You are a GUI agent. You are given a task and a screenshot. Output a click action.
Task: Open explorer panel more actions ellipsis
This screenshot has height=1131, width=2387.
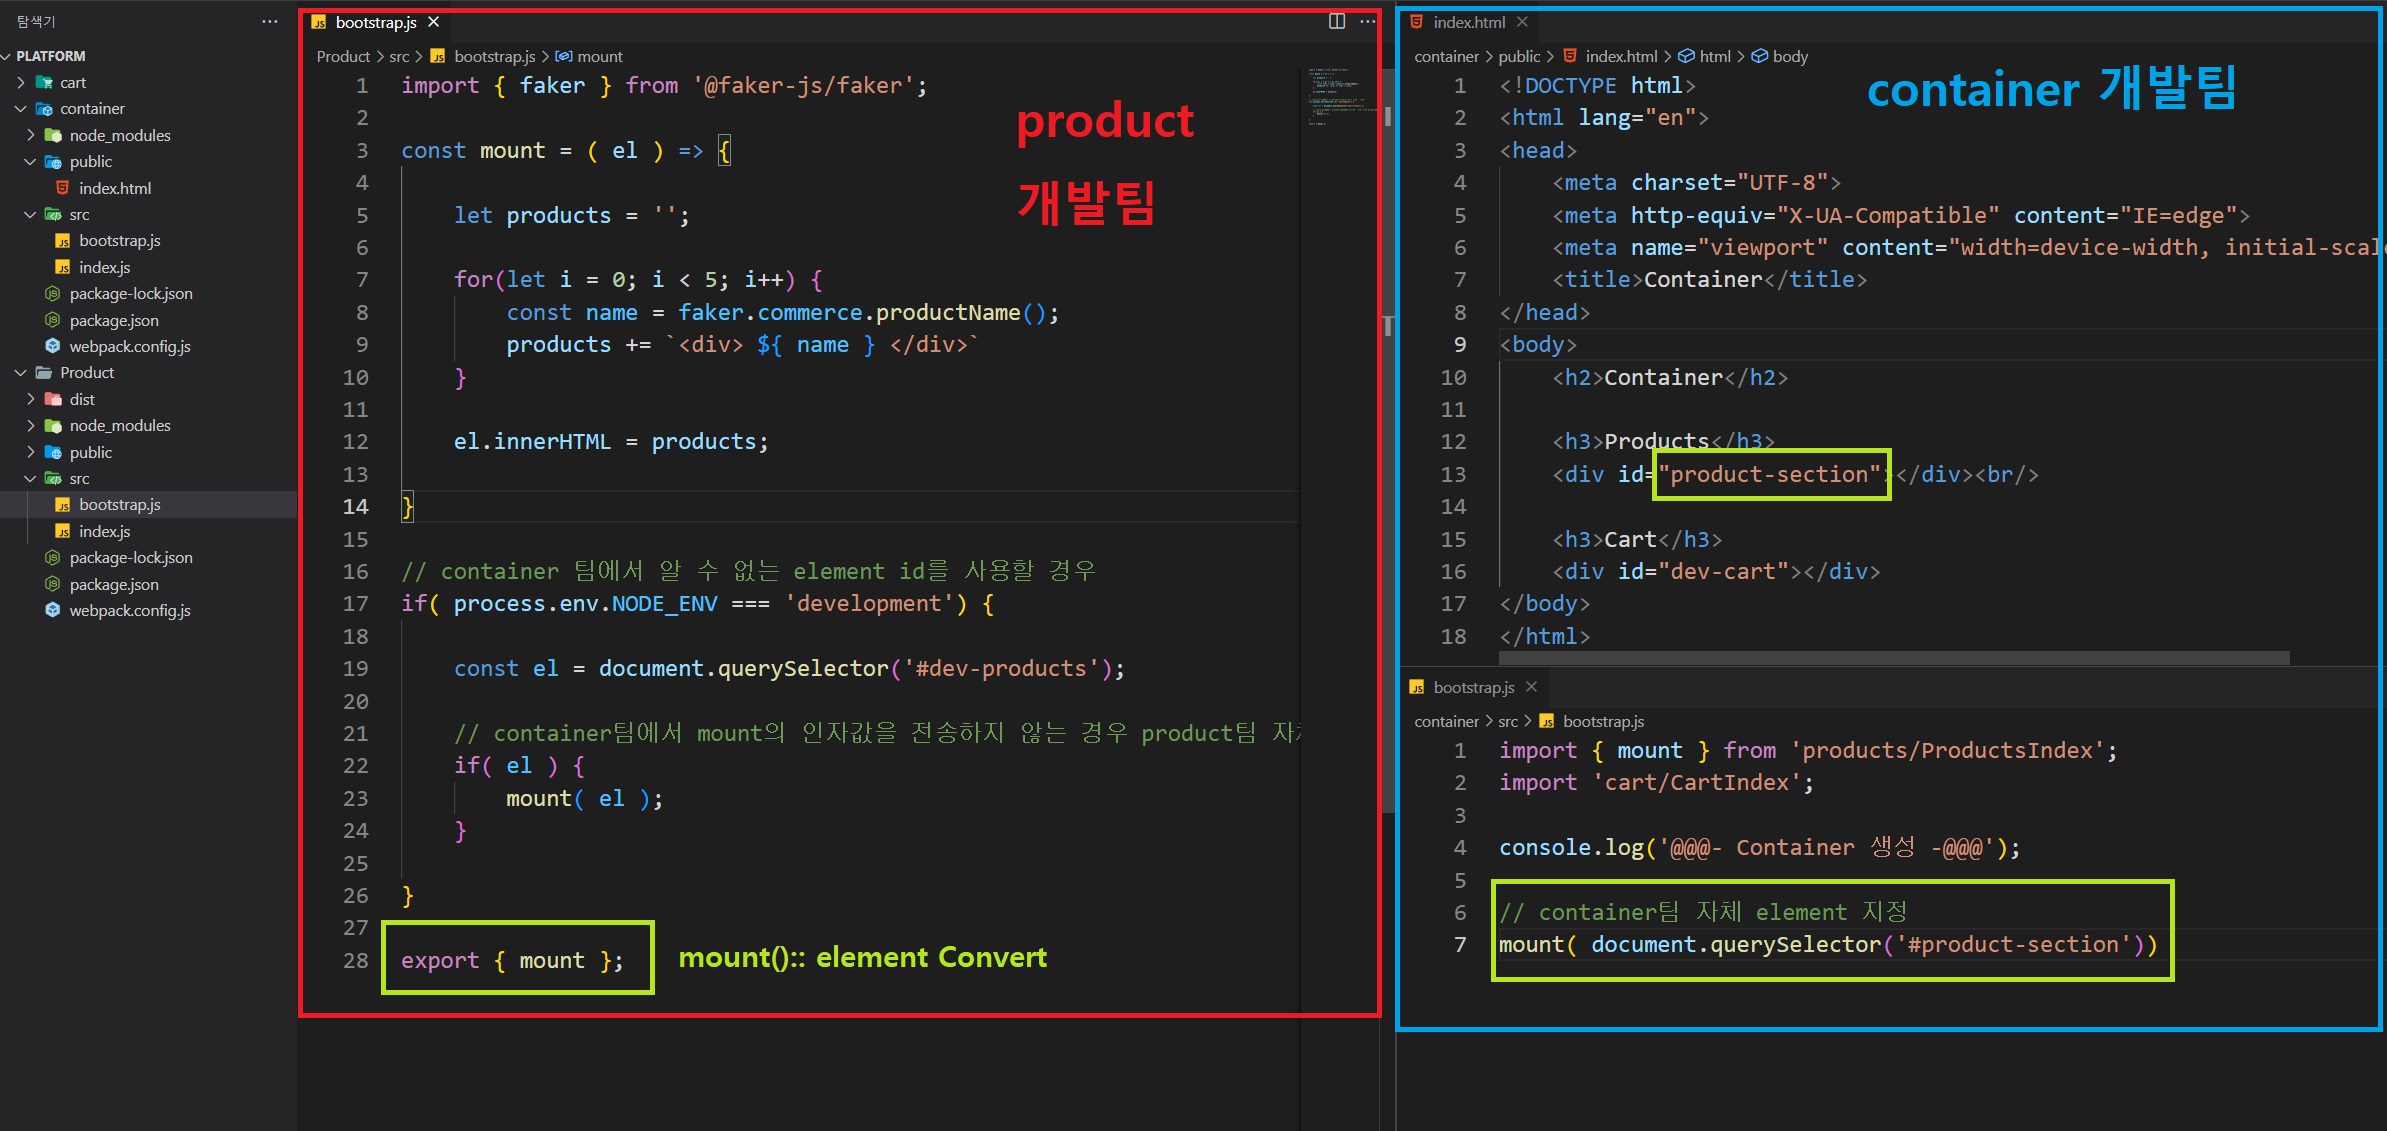(x=269, y=21)
